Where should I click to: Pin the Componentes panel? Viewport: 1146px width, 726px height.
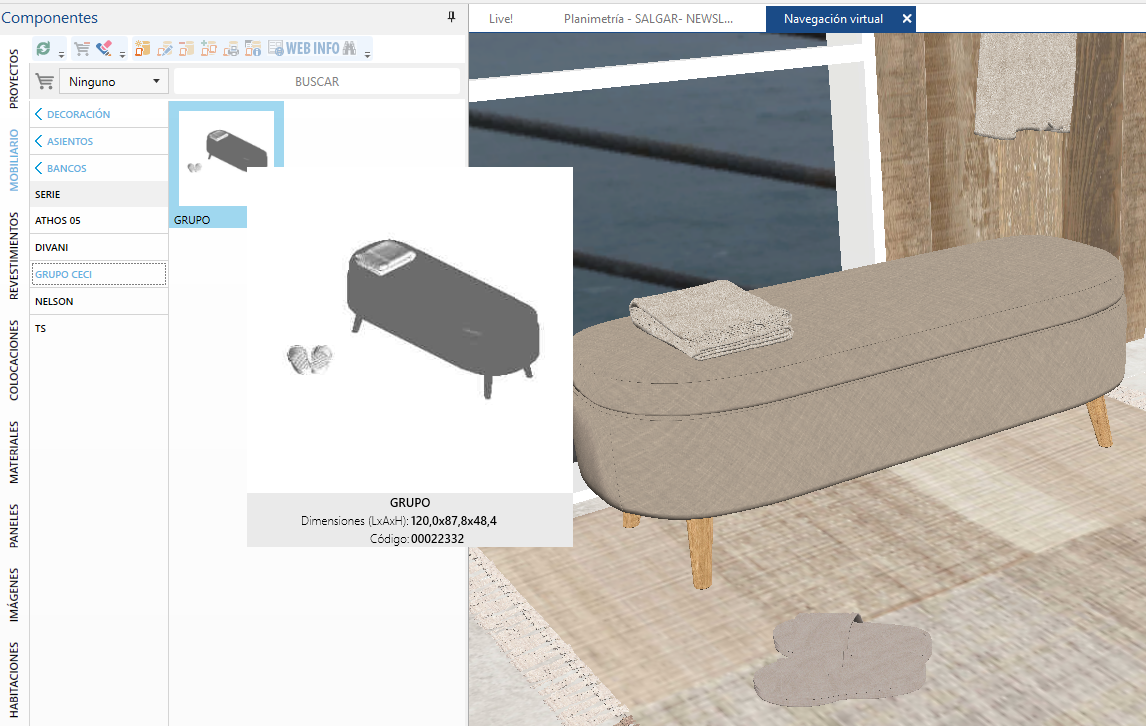coord(451,17)
